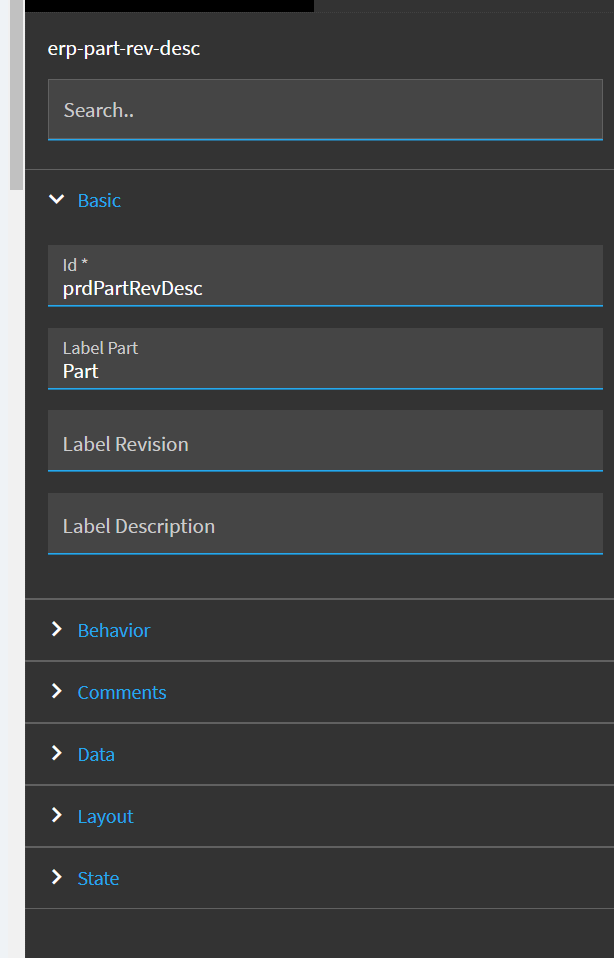Image resolution: width=614 pixels, height=958 pixels.
Task: Expand the Behavior section chevron
Action: (56, 629)
